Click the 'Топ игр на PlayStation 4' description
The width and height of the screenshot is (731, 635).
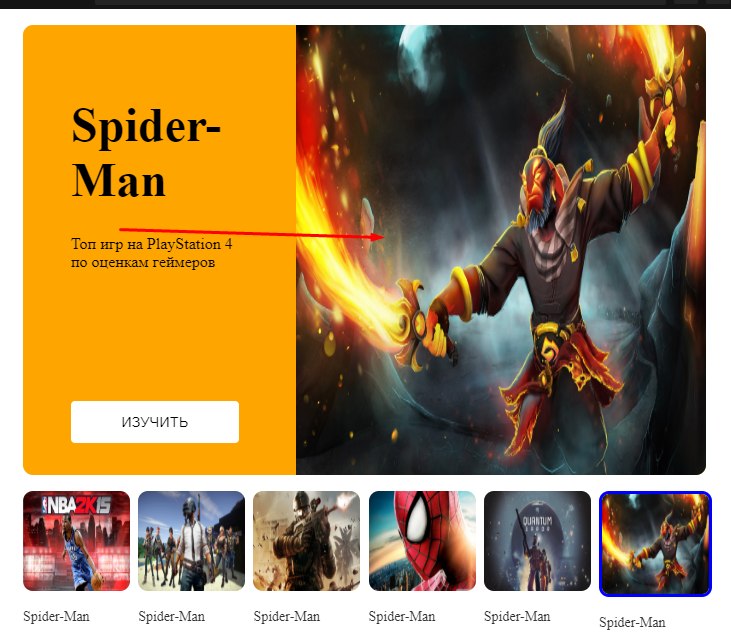pyautogui.click(x=152, y=253)
